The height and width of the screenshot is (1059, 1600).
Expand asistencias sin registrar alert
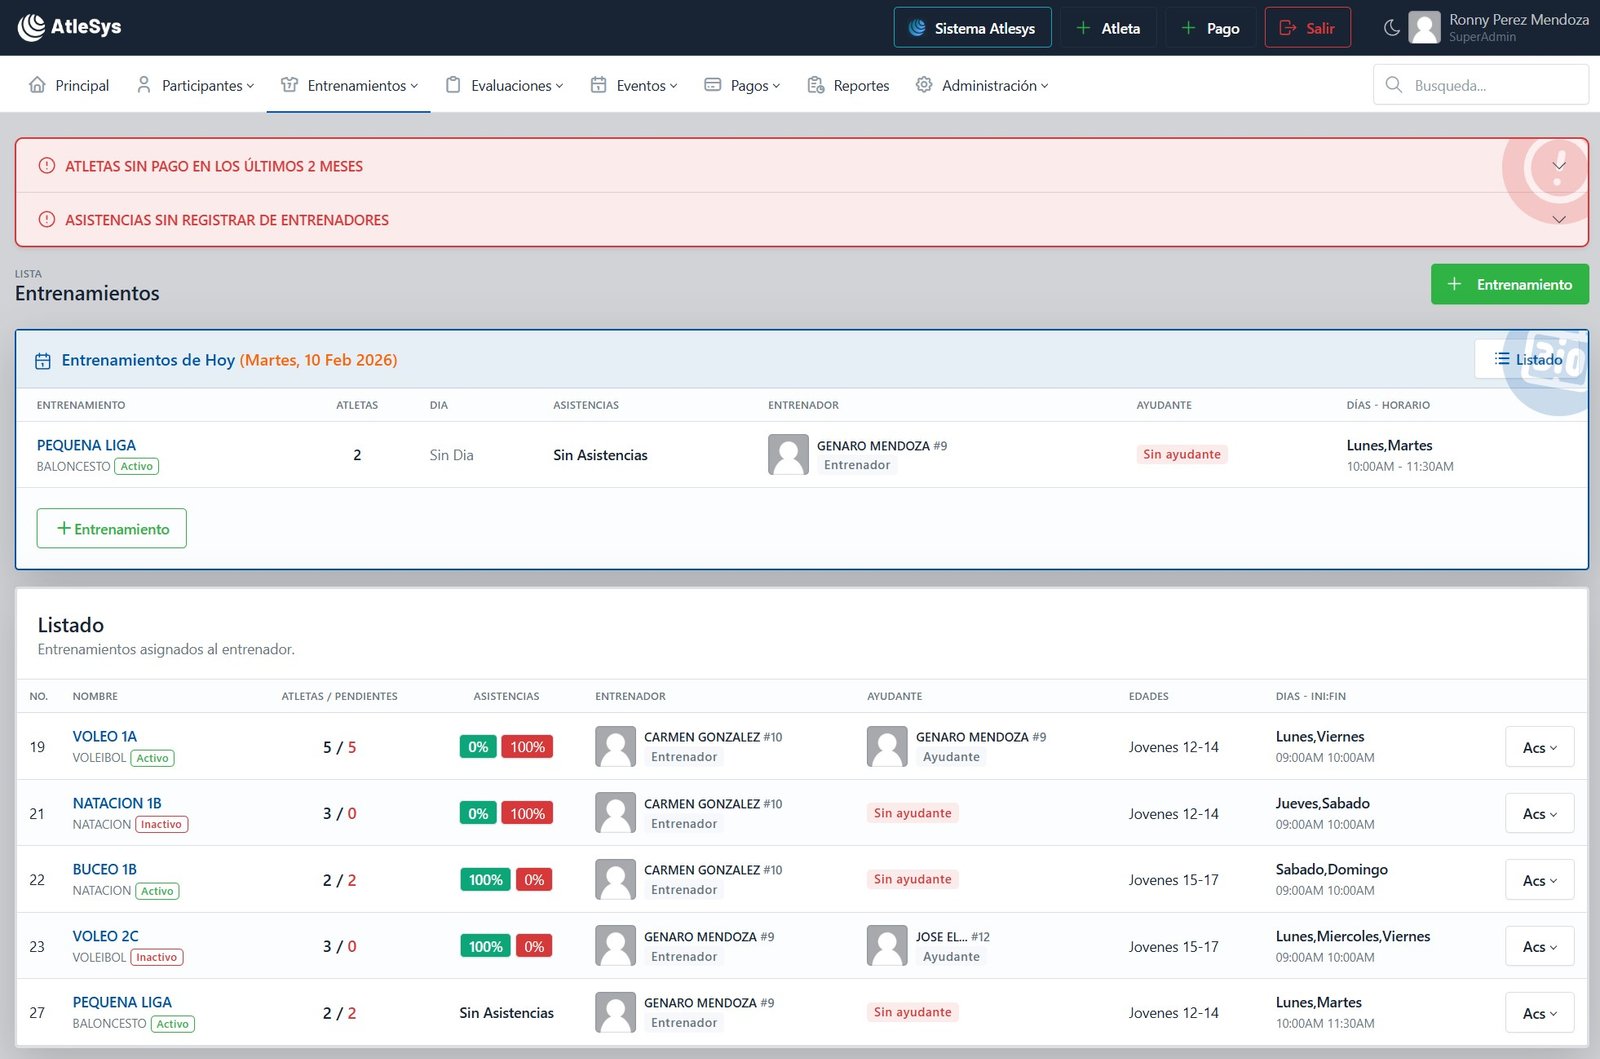(x=1558, y=220)
